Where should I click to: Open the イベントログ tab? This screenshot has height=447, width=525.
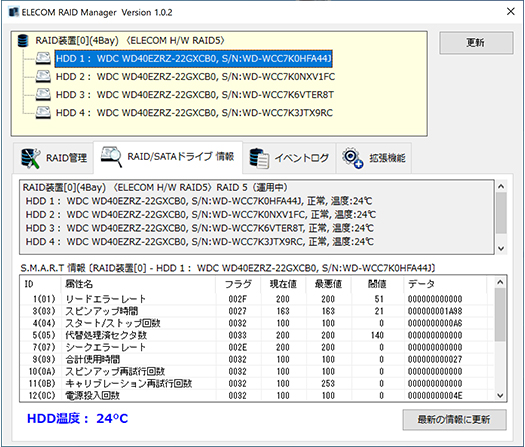tap(289, 158)
